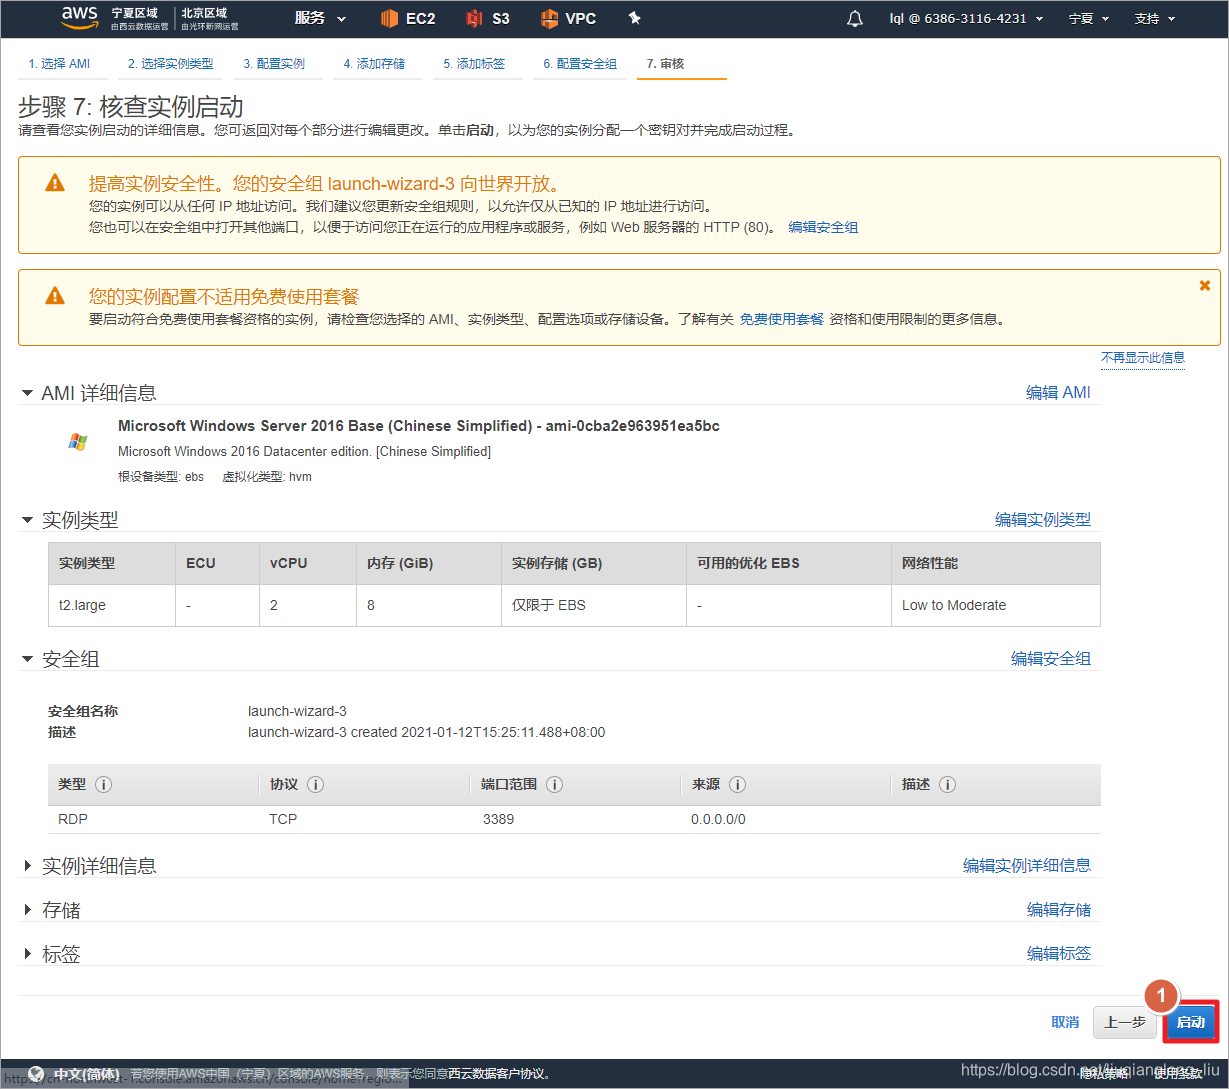The image size is (1229, 1089).
Task: Expand the 标签 section
Action: coord(27,954)
